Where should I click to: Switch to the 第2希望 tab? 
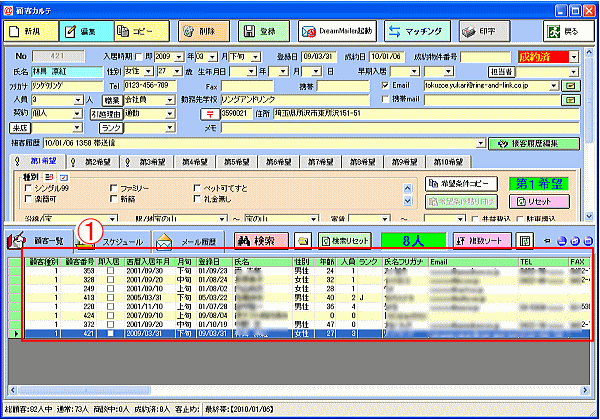pyautogui.click(x=93, y=162)
